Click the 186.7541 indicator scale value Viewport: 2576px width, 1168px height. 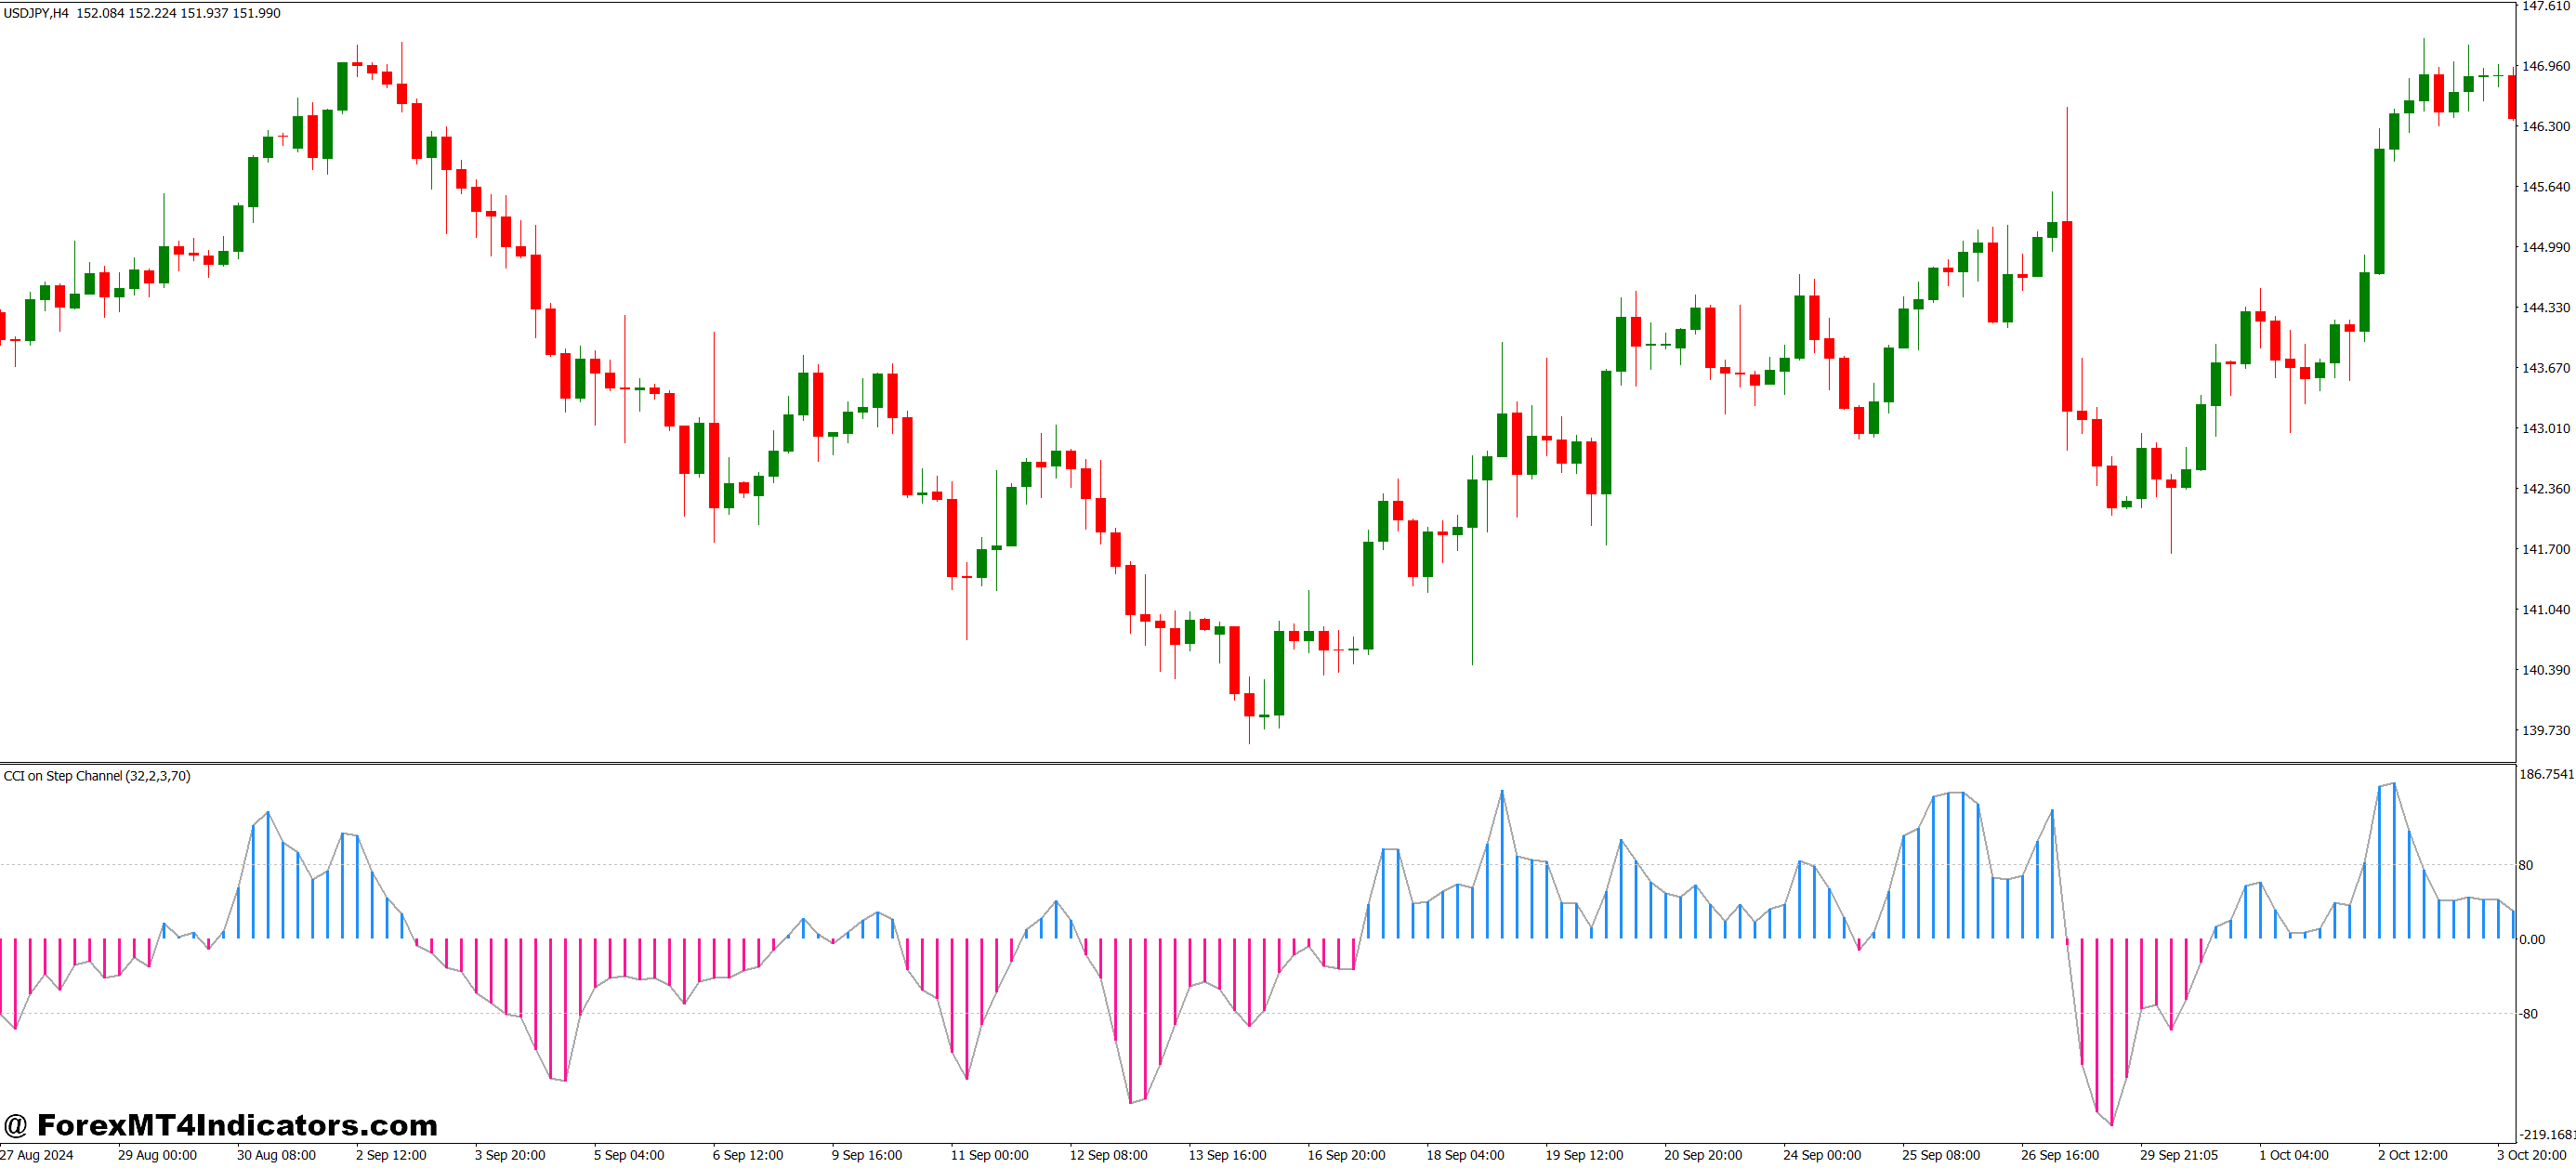(2546, 774)
